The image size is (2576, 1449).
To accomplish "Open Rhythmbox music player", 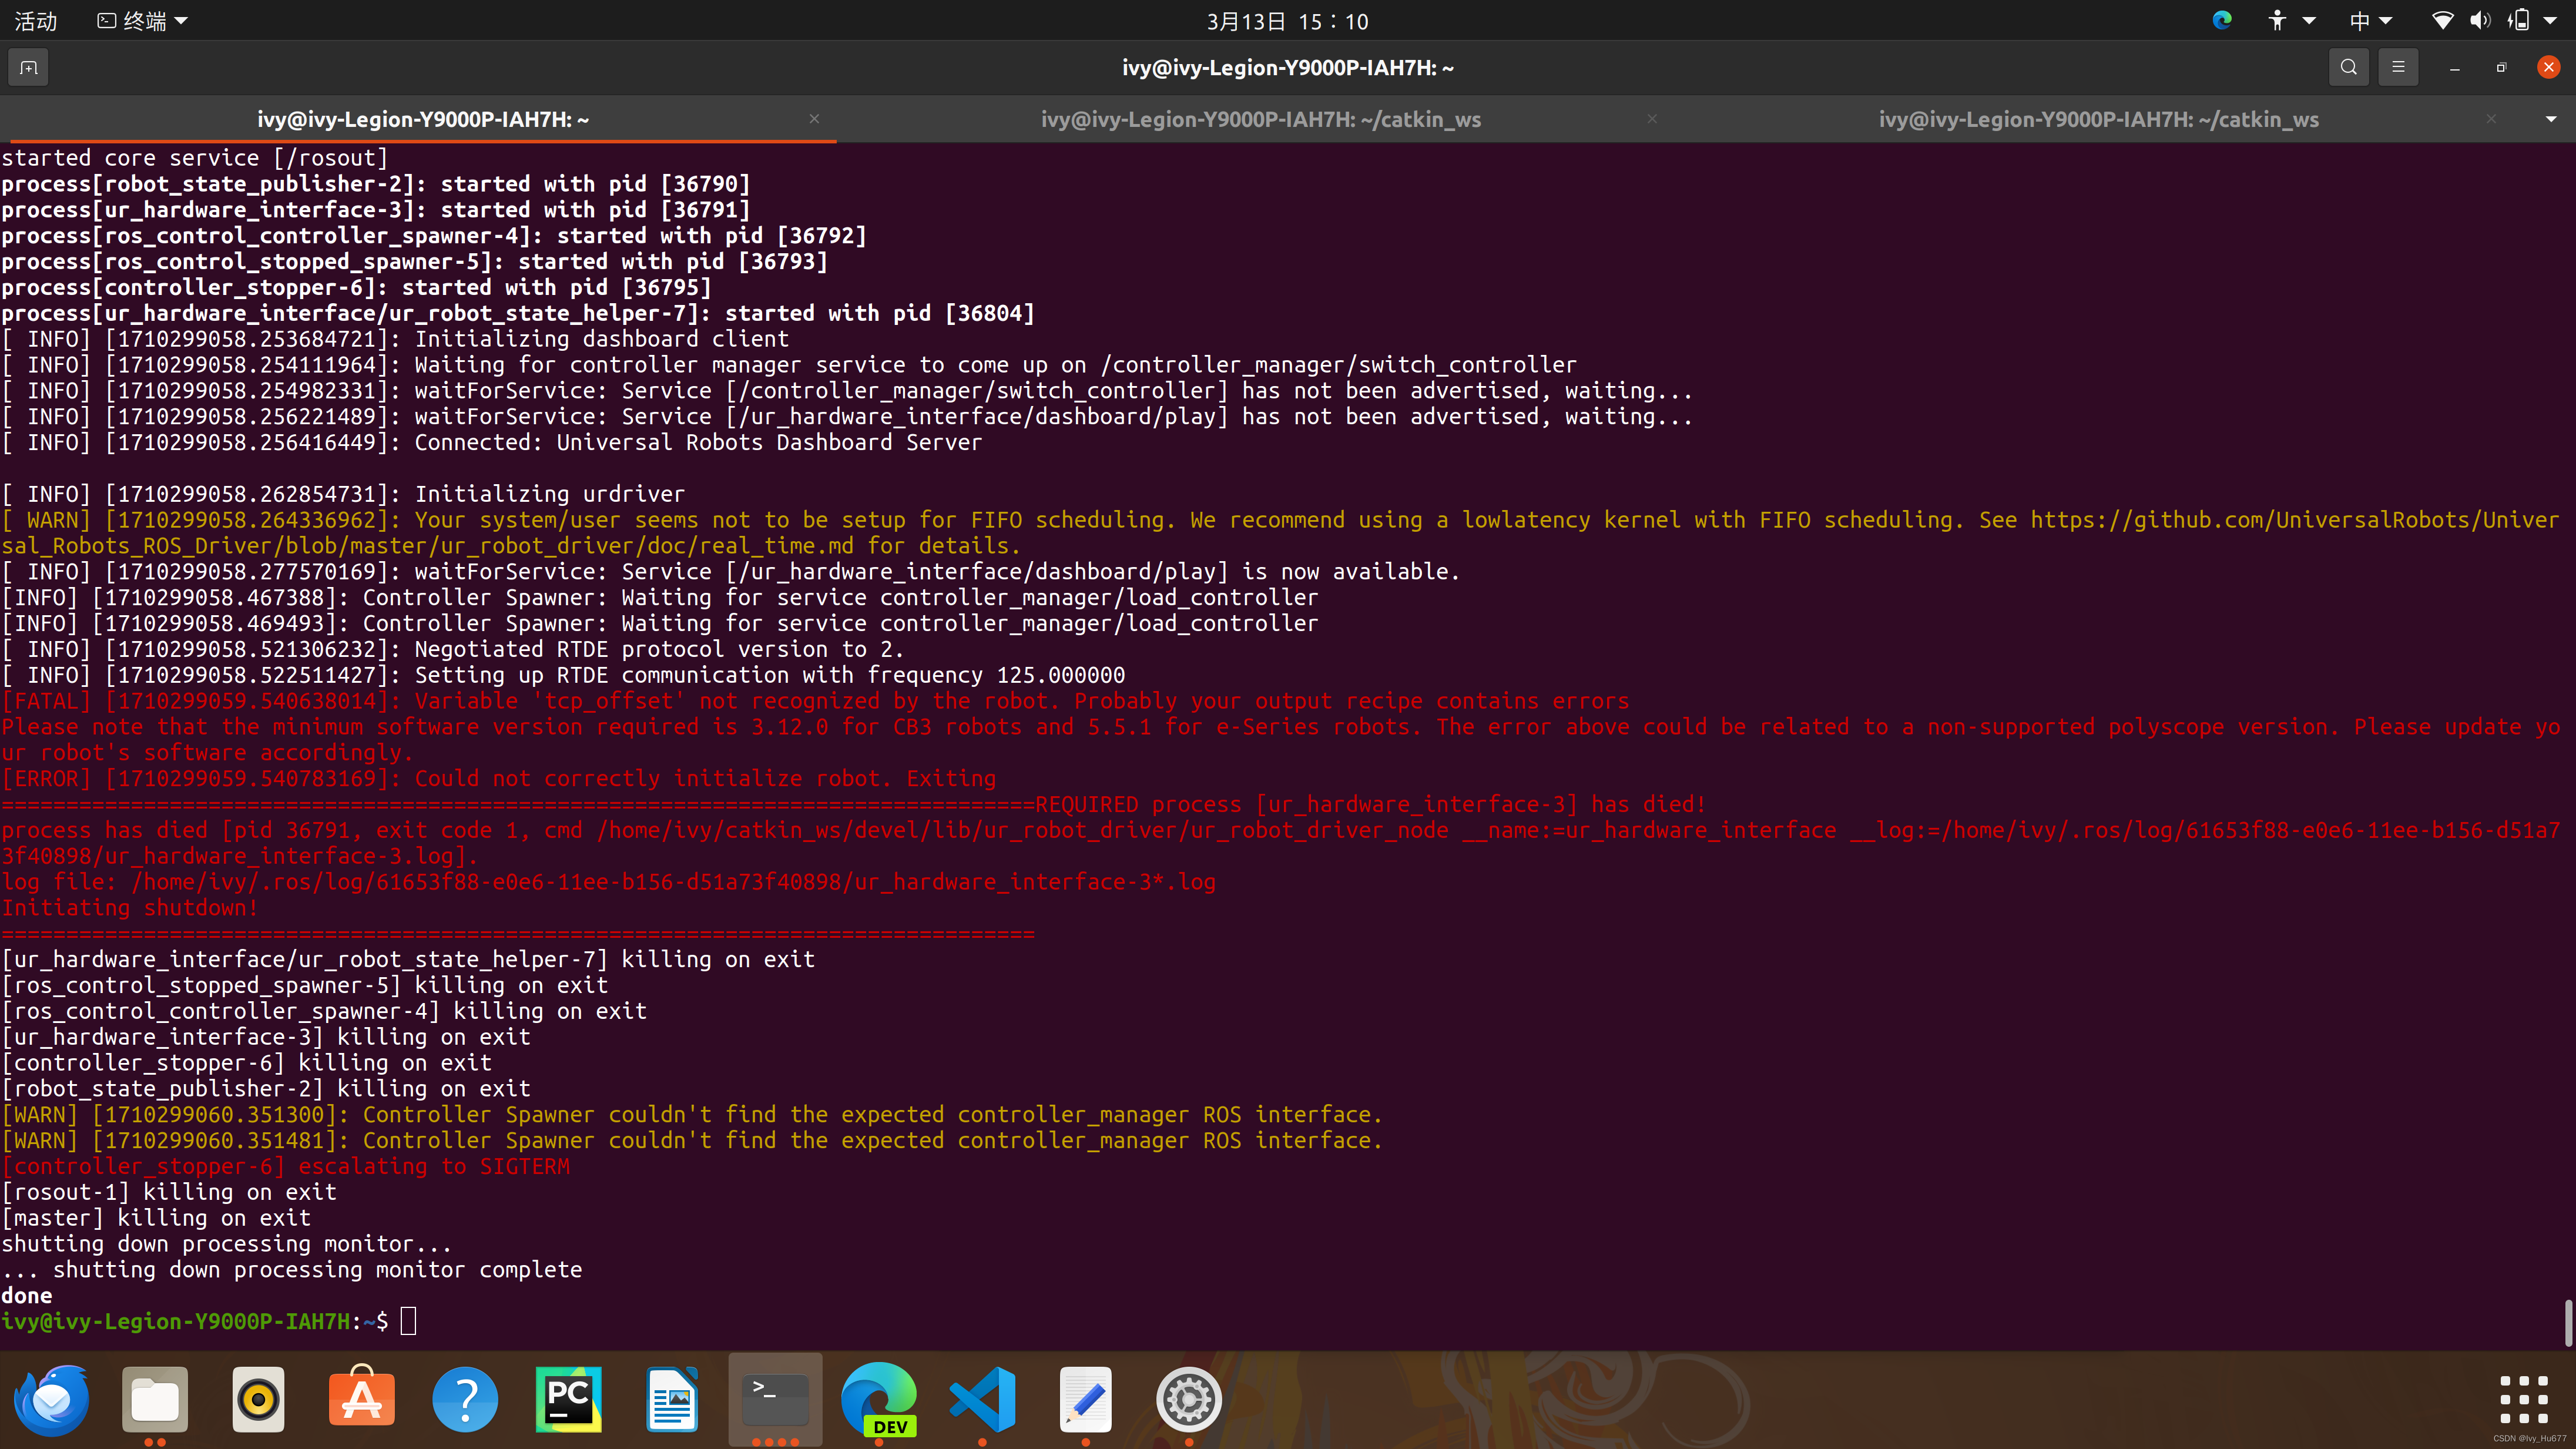I will [258, 1399].
